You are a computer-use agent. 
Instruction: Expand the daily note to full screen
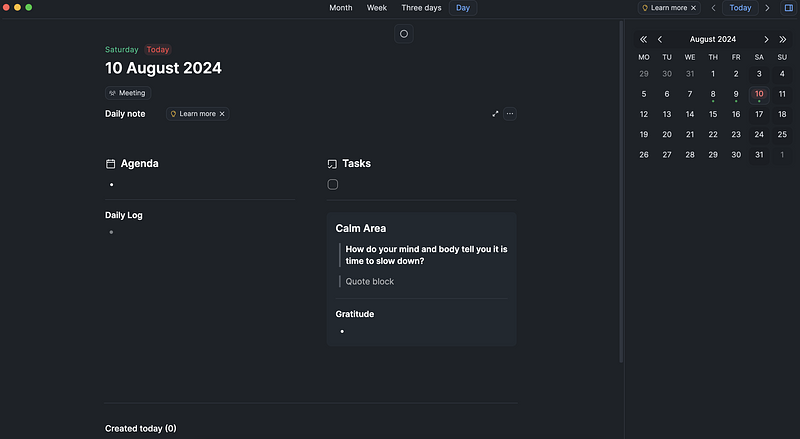[x=495, y=114]
